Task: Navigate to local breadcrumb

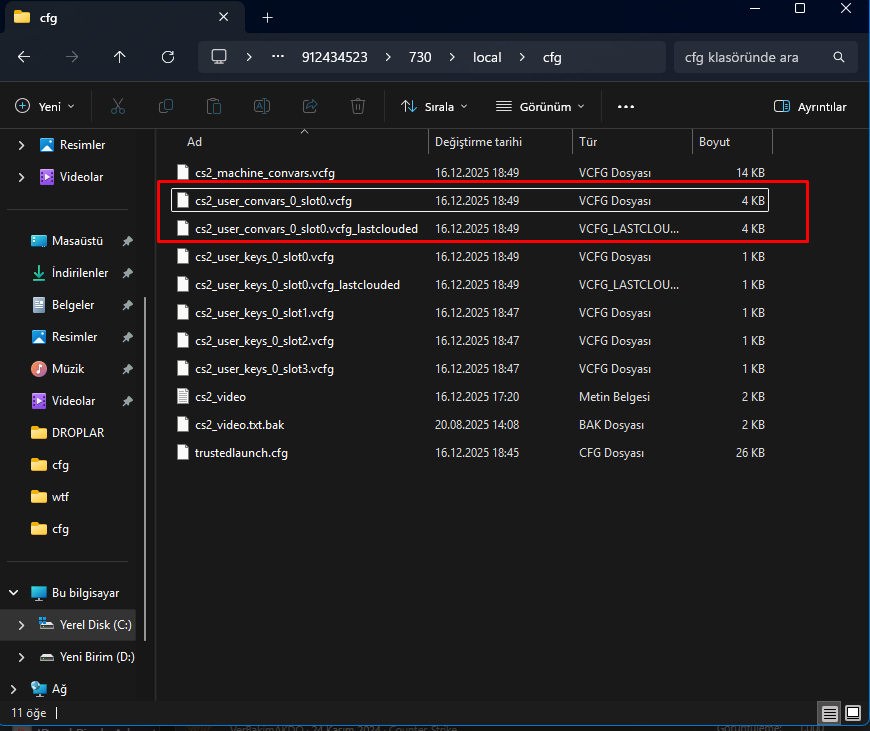Action: click(x=487, y=57)
